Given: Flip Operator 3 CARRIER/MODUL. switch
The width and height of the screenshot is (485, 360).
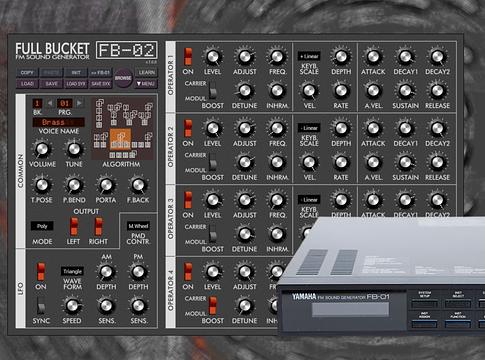Looking at the screenshot, I should [x=213, y=234].
